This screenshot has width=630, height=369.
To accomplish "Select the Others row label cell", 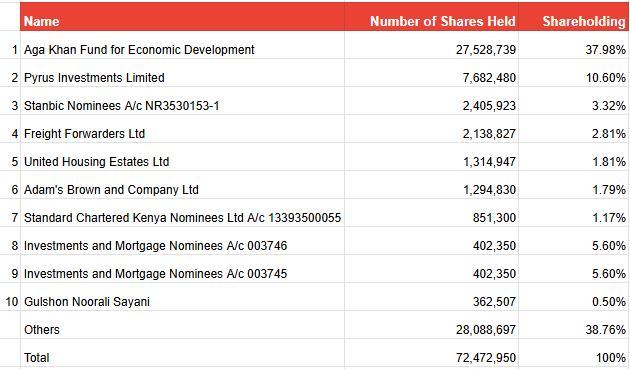I will point(182,325).
